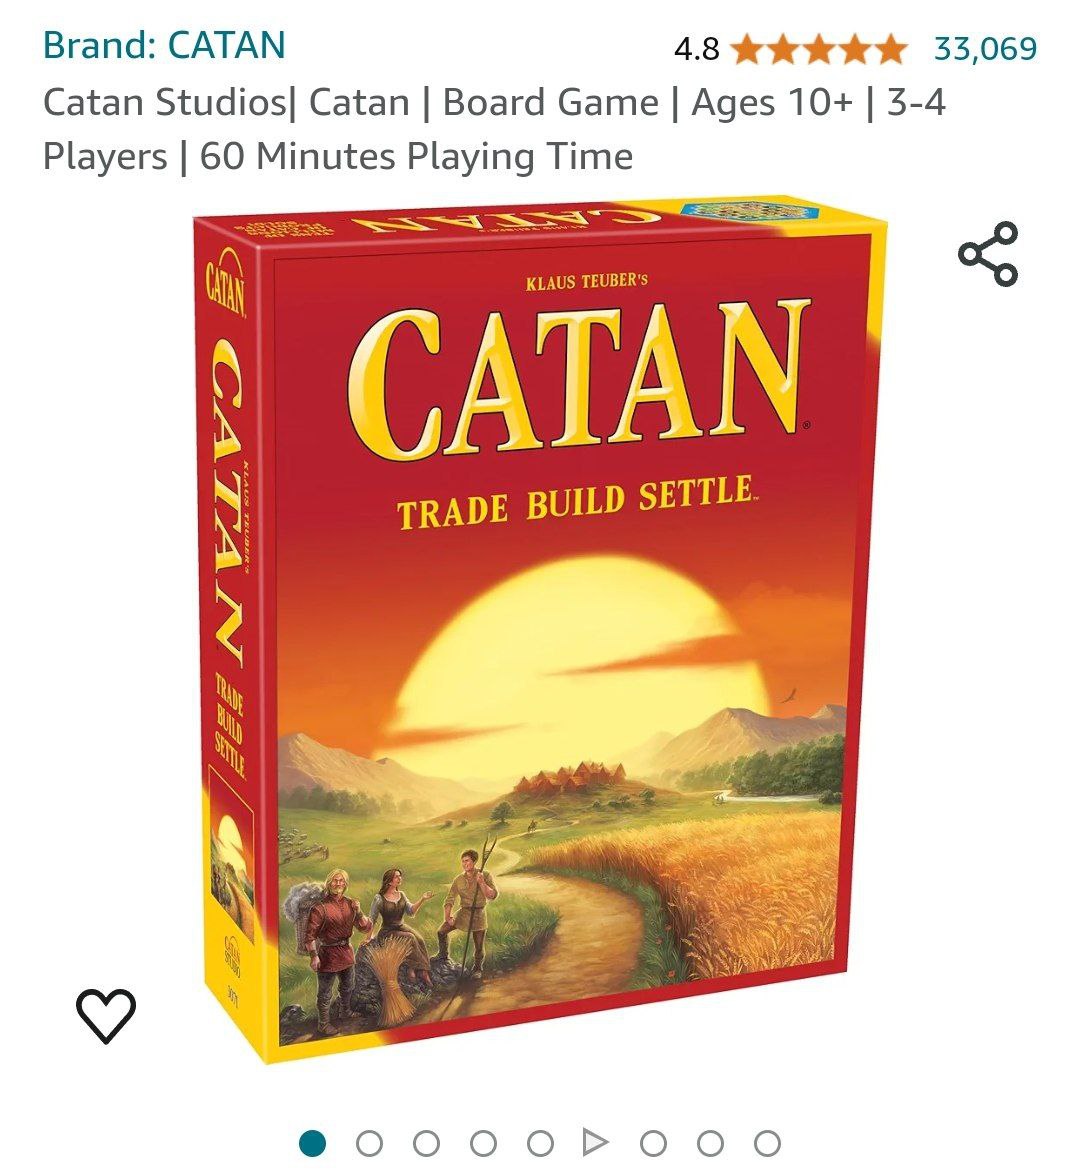Click the fifth orange rating star

click(890, 49)
